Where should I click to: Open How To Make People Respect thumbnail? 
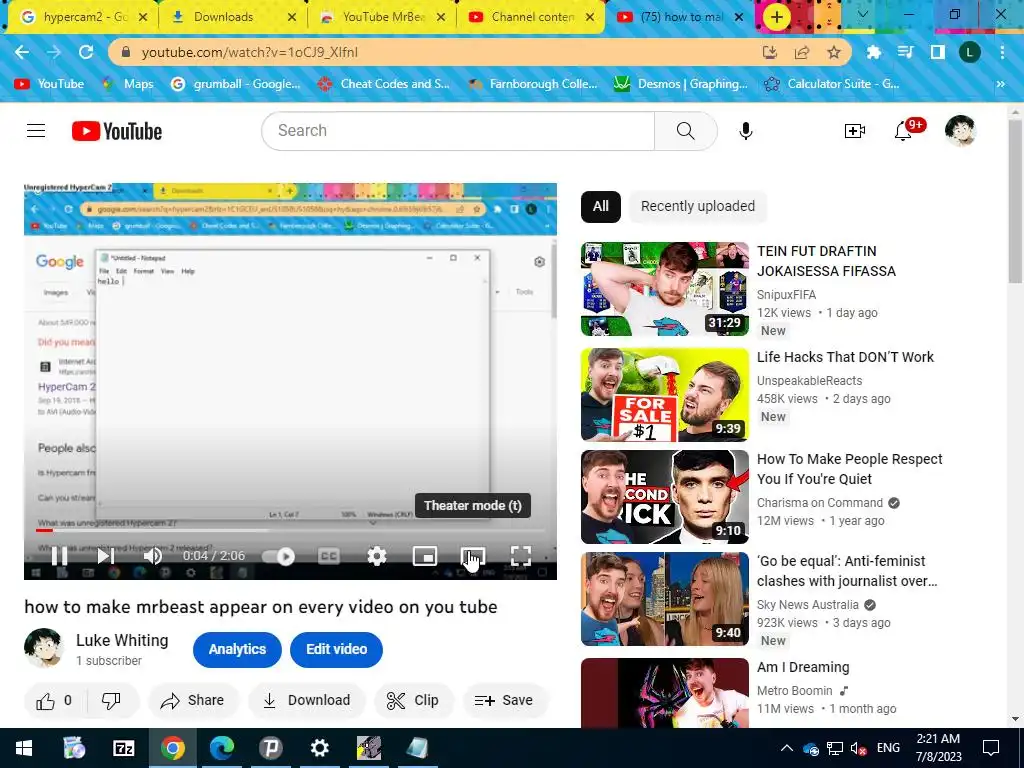665,497
